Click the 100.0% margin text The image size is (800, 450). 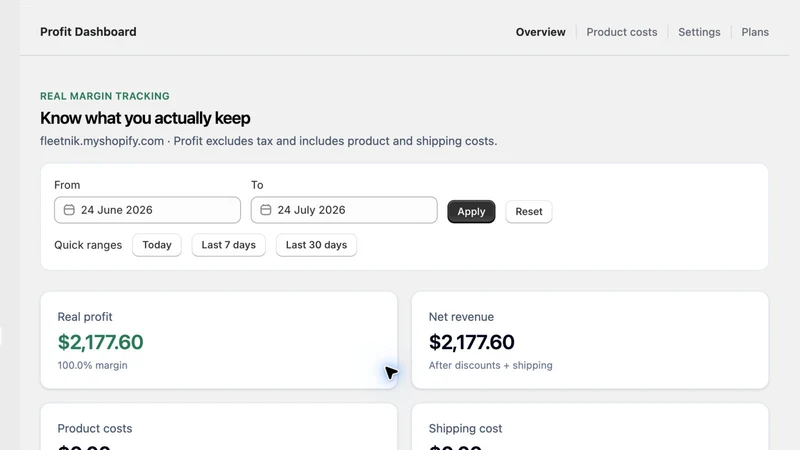[x=92, y=365]
